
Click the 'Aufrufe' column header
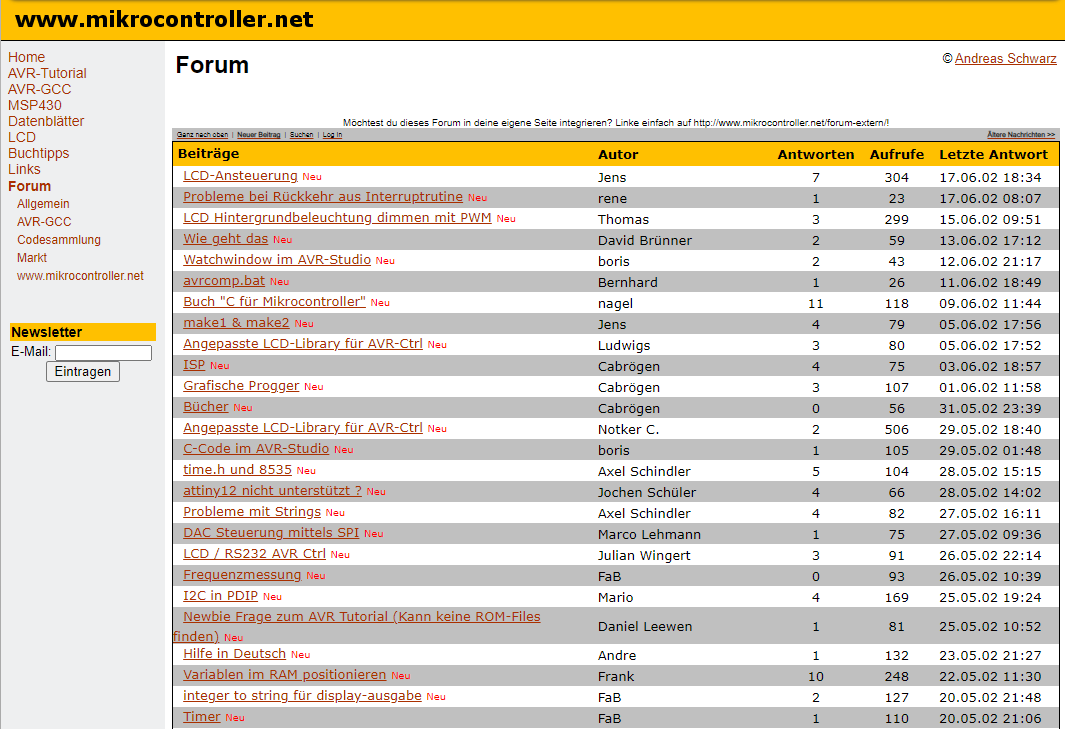(897, 155)
